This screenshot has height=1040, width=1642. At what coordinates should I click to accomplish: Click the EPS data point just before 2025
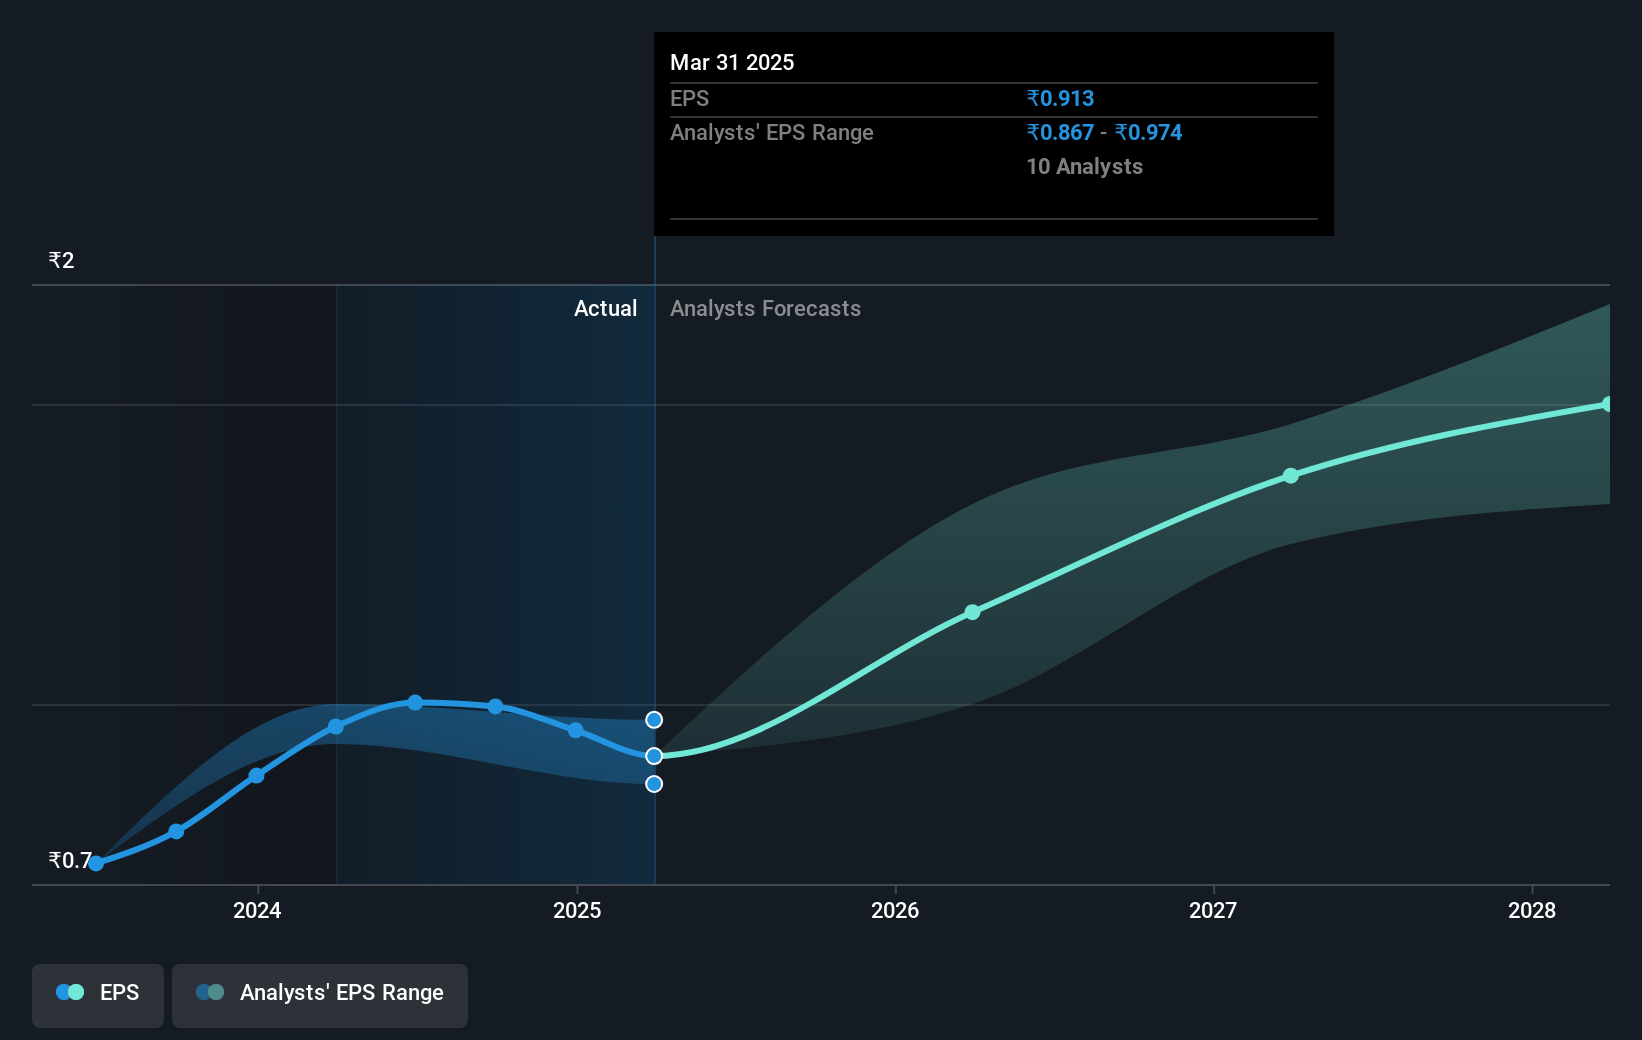(576, 731)
